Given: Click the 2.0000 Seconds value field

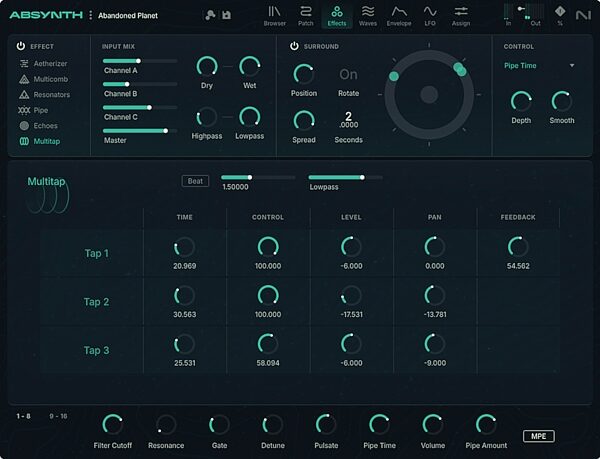Looking at the screenshot, I should point(348,120).
